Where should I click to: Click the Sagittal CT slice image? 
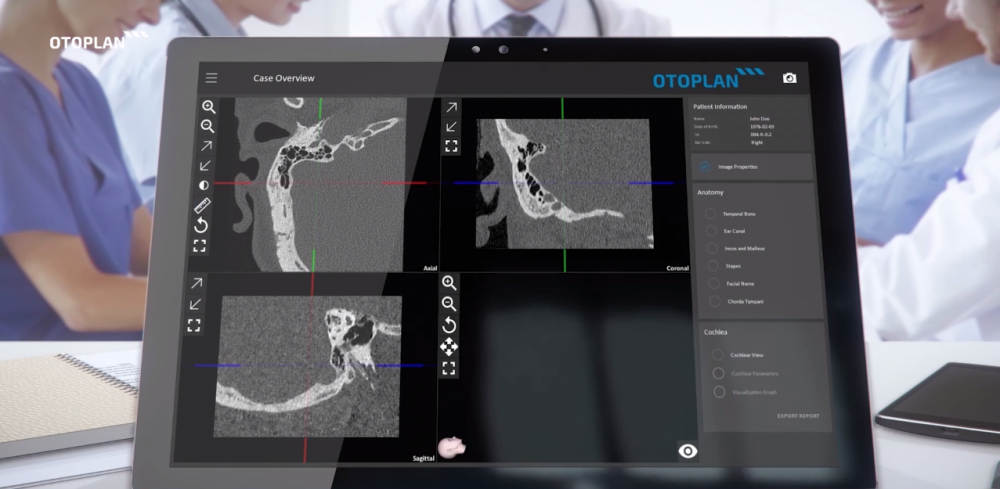pos(307,366)
